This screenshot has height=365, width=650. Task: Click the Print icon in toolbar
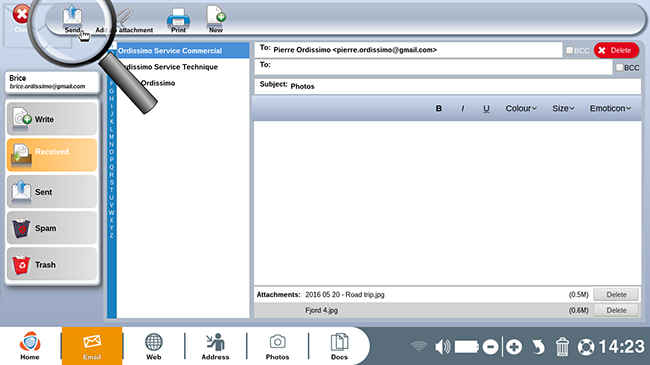pyautogui.click(x=178, y=18)
